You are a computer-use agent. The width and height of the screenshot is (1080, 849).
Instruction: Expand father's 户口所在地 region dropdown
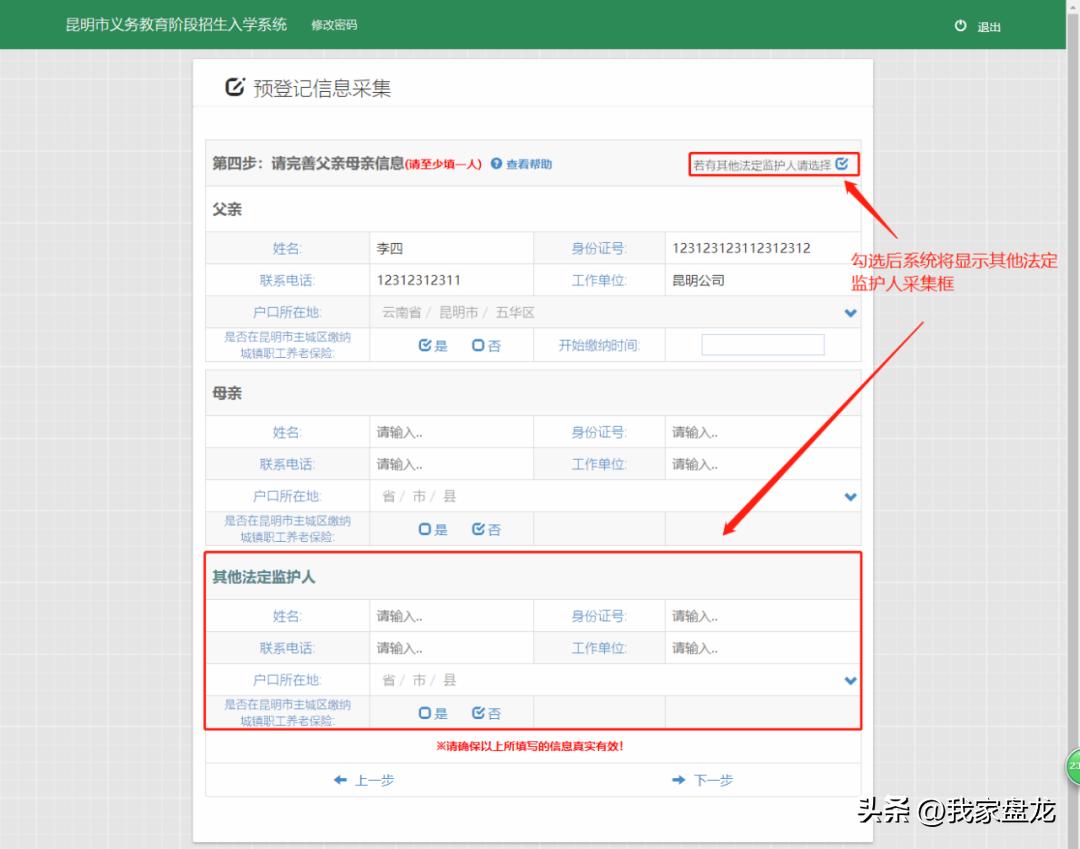coord(849,312)
